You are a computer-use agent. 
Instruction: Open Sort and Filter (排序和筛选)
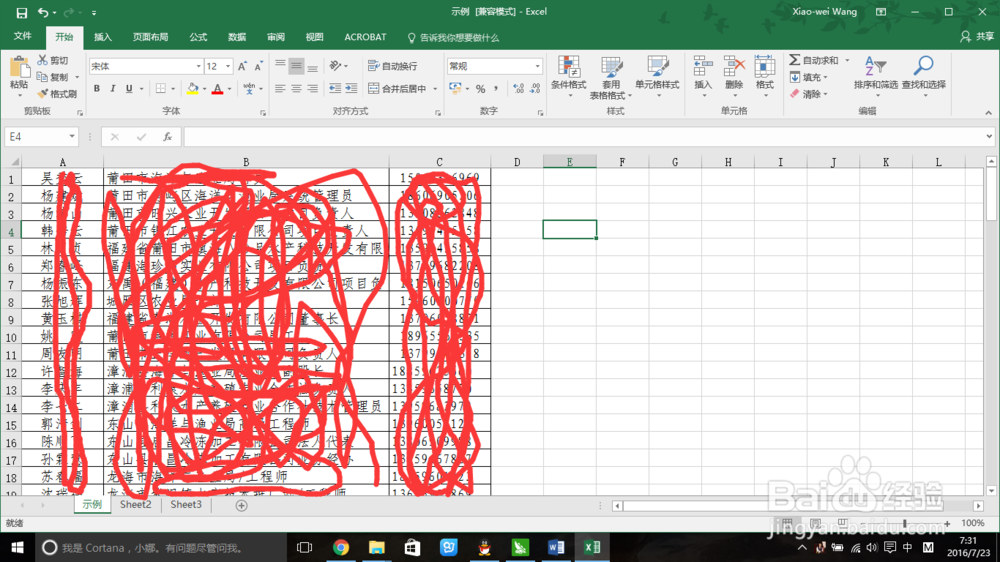[876, 75]
